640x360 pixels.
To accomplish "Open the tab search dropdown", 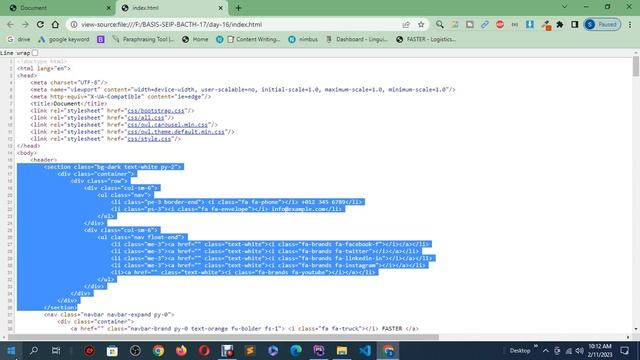I will [564, 7].
